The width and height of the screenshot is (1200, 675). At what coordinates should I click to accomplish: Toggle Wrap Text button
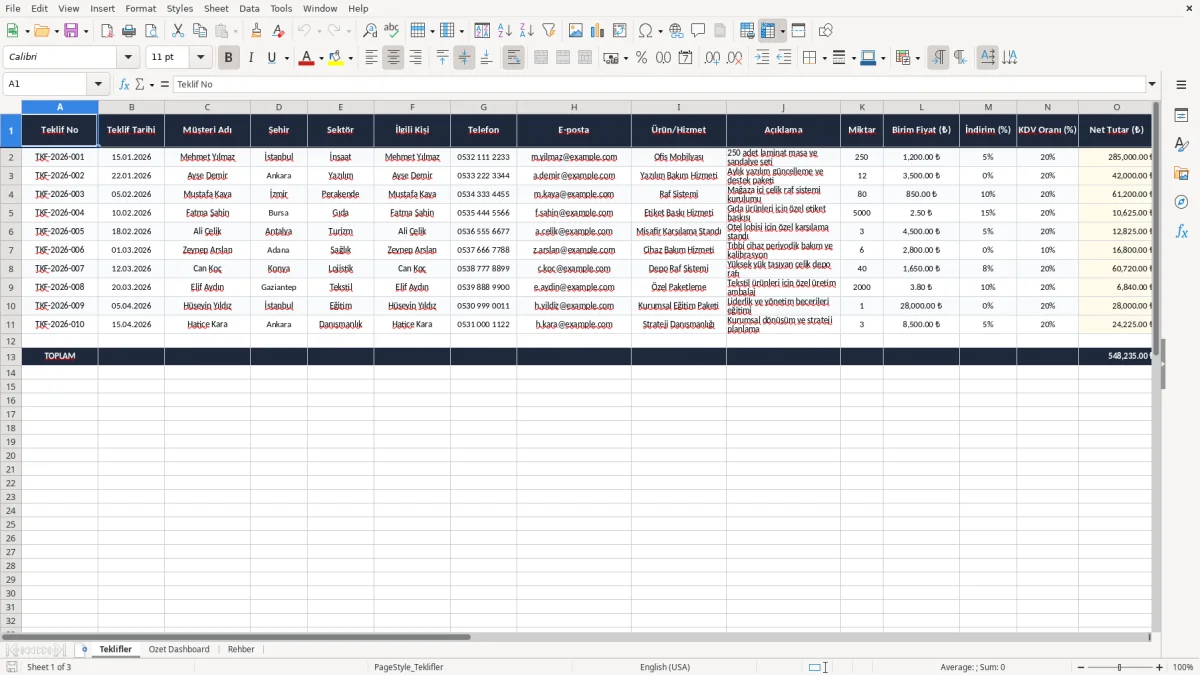pos(514,58)
